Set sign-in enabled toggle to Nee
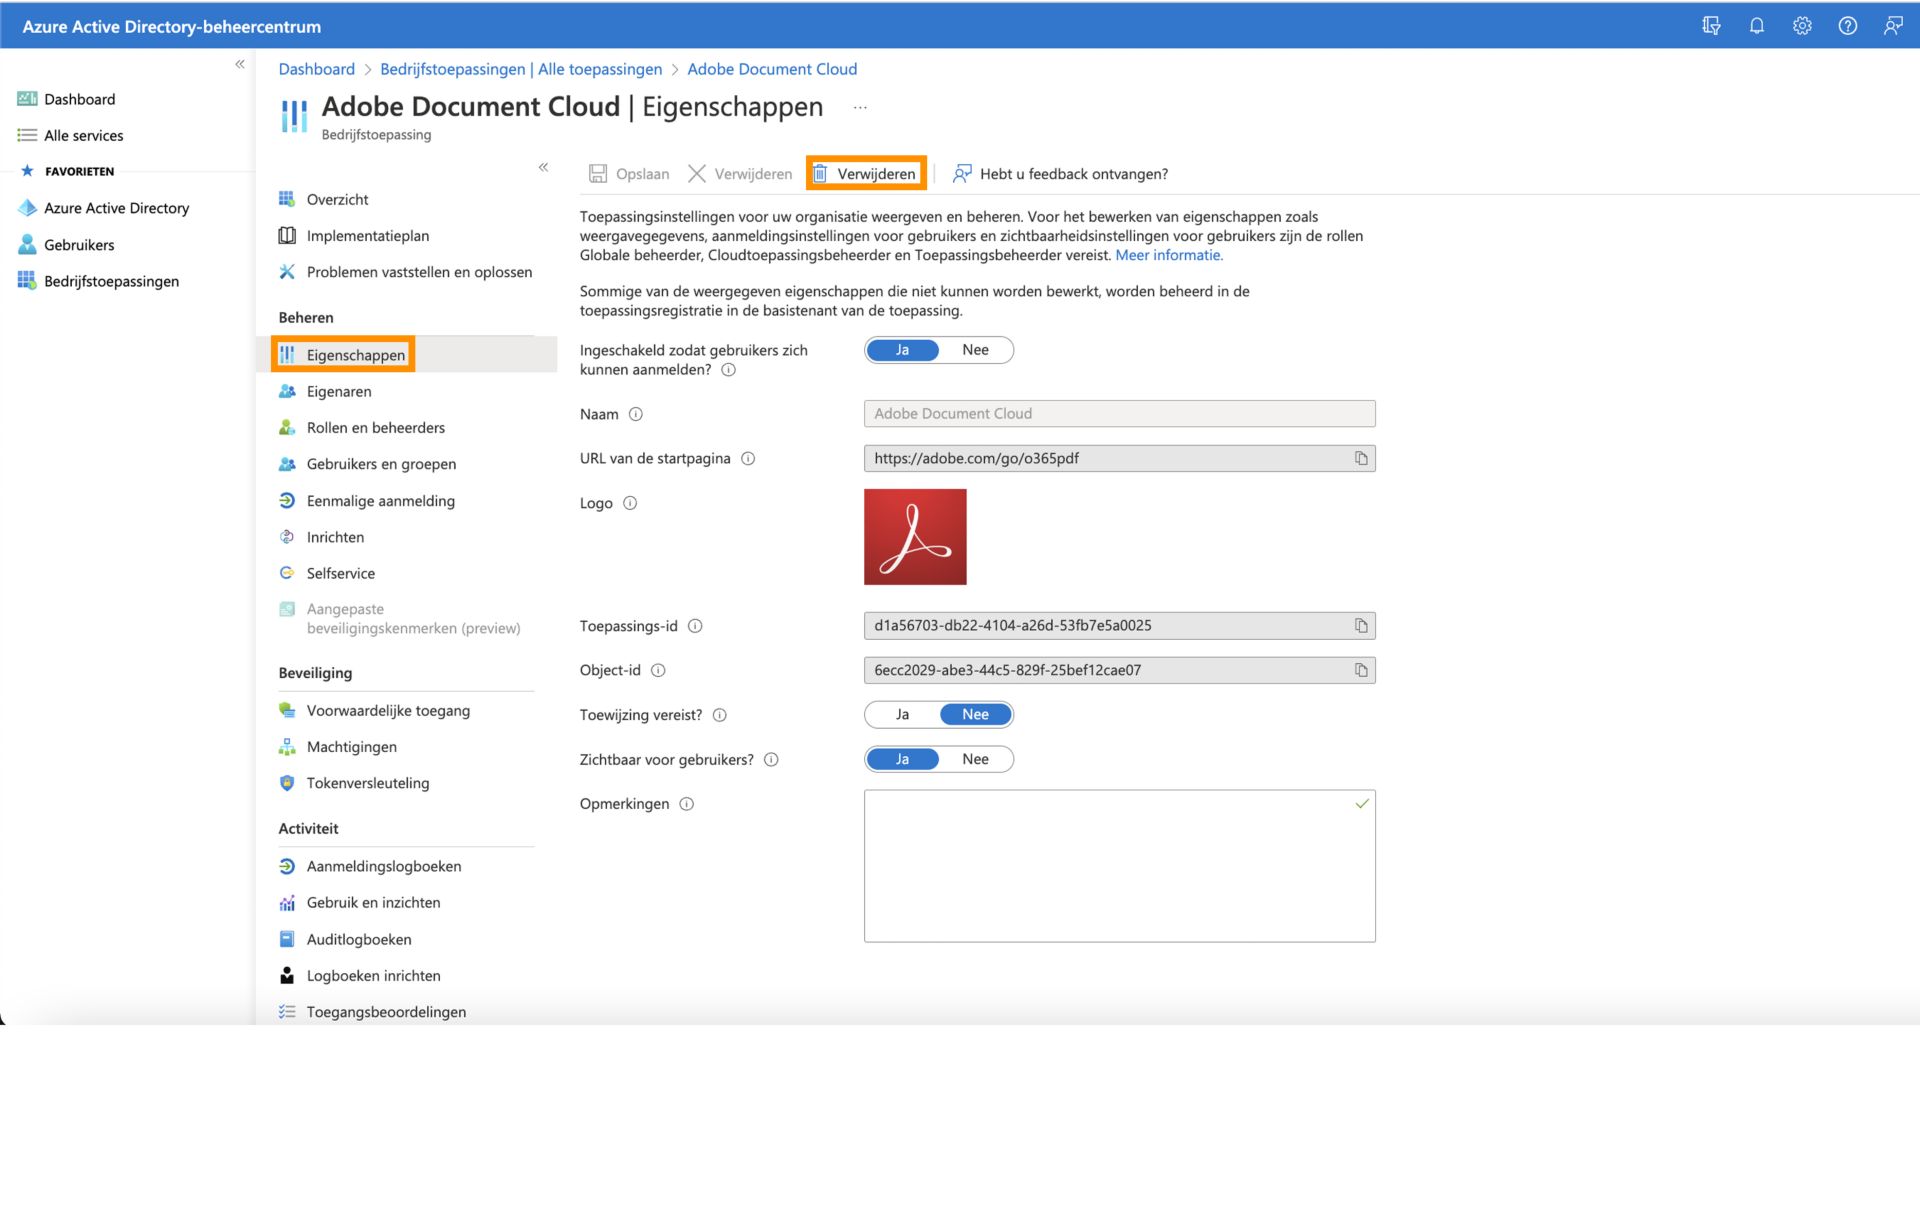This screenshot has height=1206, width=1920. tap(975, 350)
